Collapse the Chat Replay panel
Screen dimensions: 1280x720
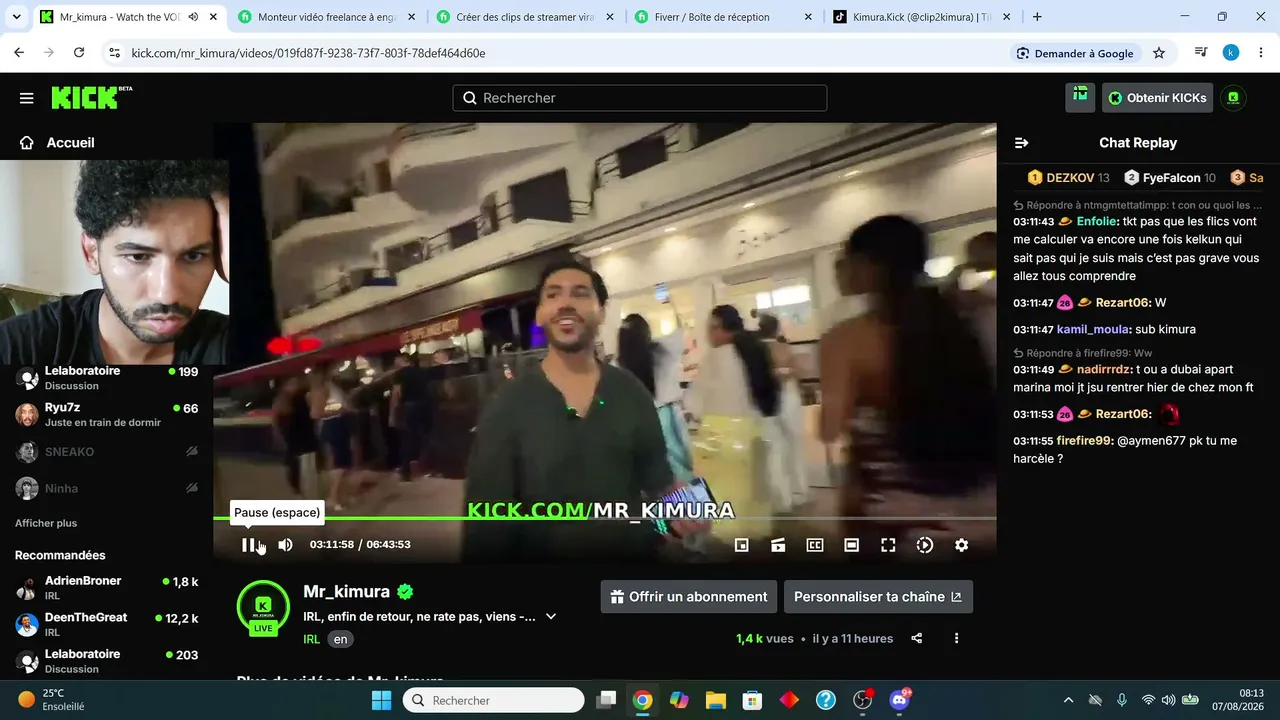(1022, 143)
